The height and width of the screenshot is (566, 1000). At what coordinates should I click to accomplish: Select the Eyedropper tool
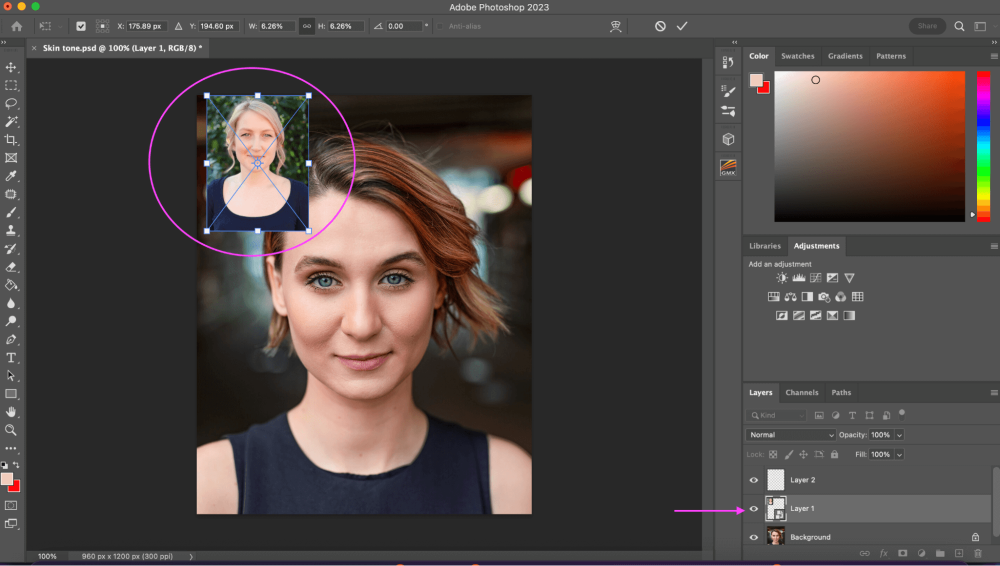pyautogui.click(x=12, y=176)
